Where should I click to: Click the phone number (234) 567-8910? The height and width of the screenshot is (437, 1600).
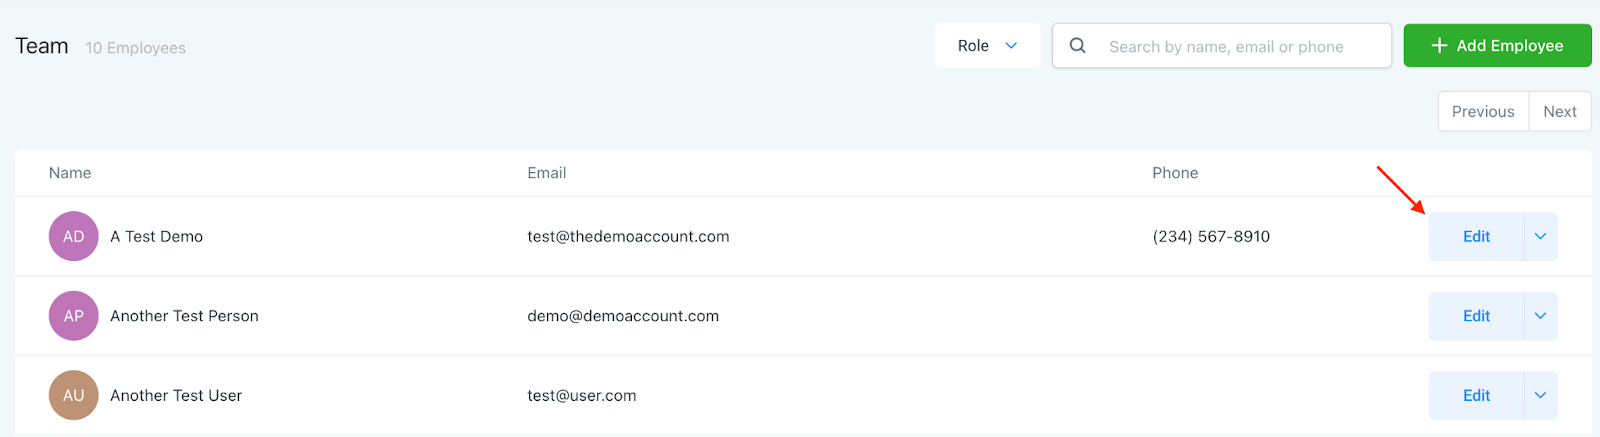[1211, 237]
